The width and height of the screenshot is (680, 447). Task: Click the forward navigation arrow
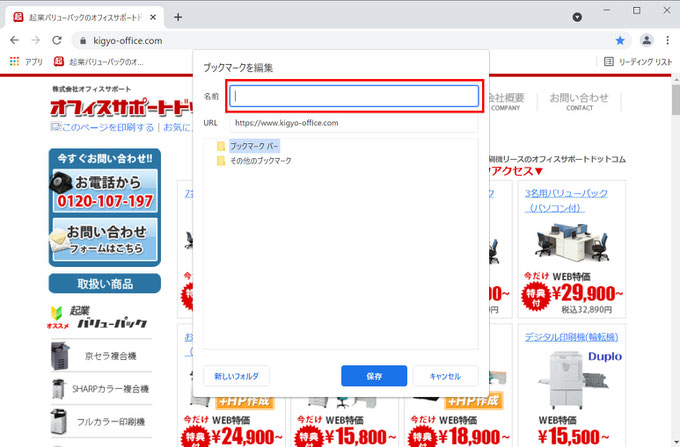(x=36, y=40)
